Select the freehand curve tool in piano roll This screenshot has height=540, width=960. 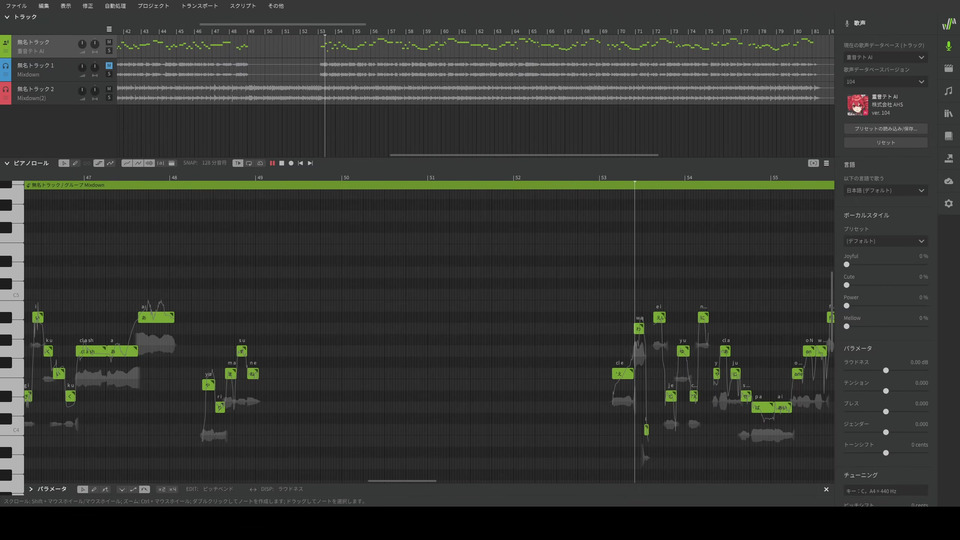110,163
